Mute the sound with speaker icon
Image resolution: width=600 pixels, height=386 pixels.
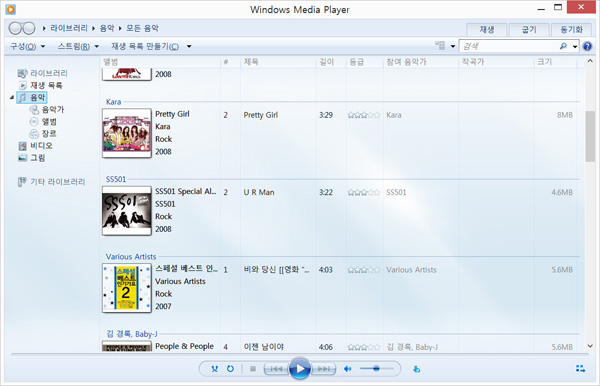click(x=347, y=369)
